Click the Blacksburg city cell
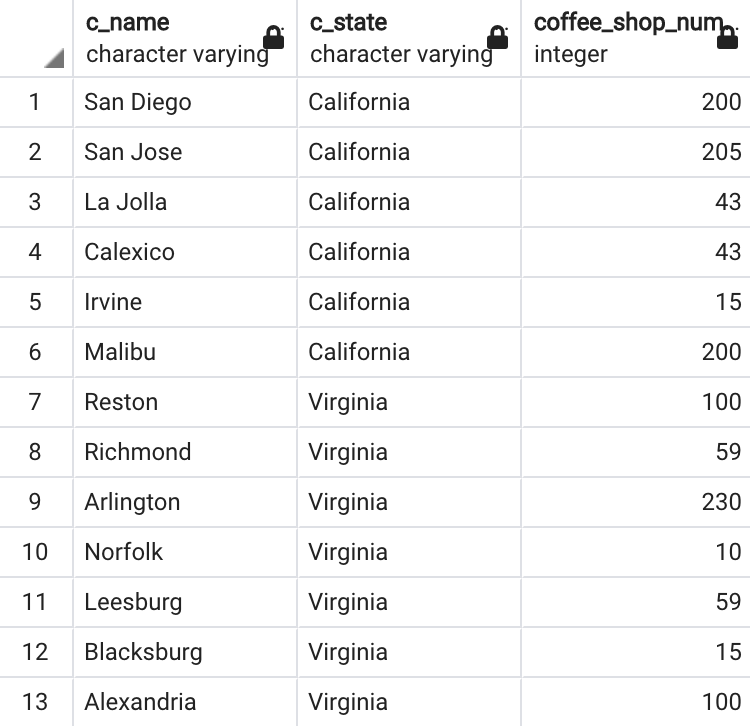 point(185,652)
